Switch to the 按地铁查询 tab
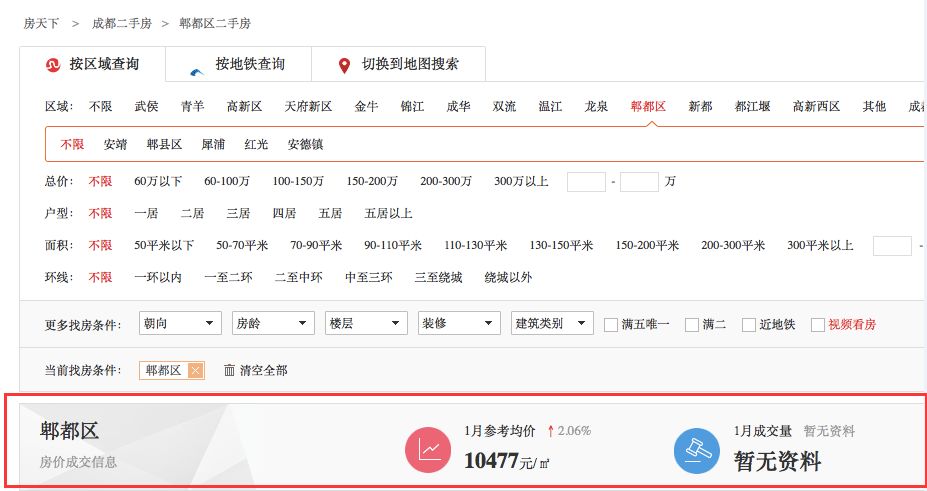Viewport: 927px width, 491px height. 238,64
